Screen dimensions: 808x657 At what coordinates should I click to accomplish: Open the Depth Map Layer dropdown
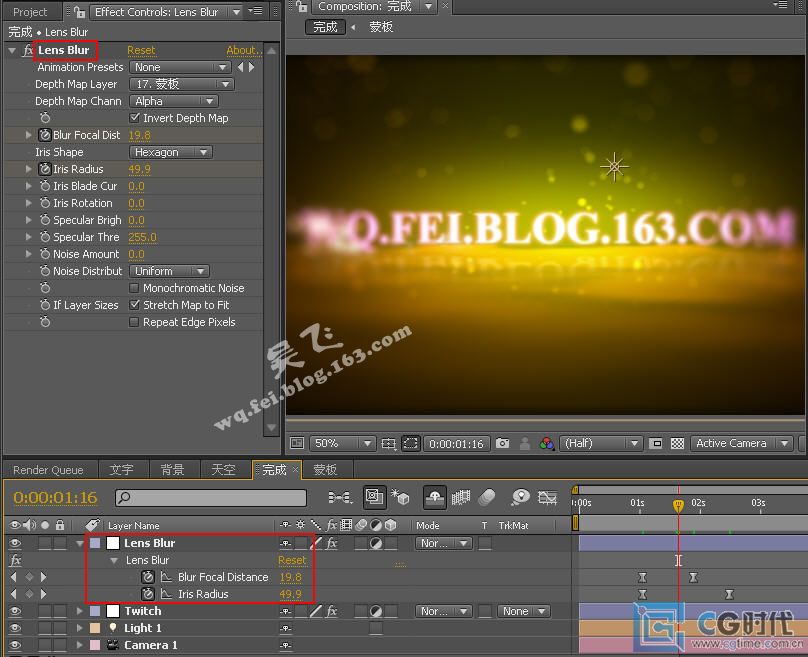coord(182,84)
